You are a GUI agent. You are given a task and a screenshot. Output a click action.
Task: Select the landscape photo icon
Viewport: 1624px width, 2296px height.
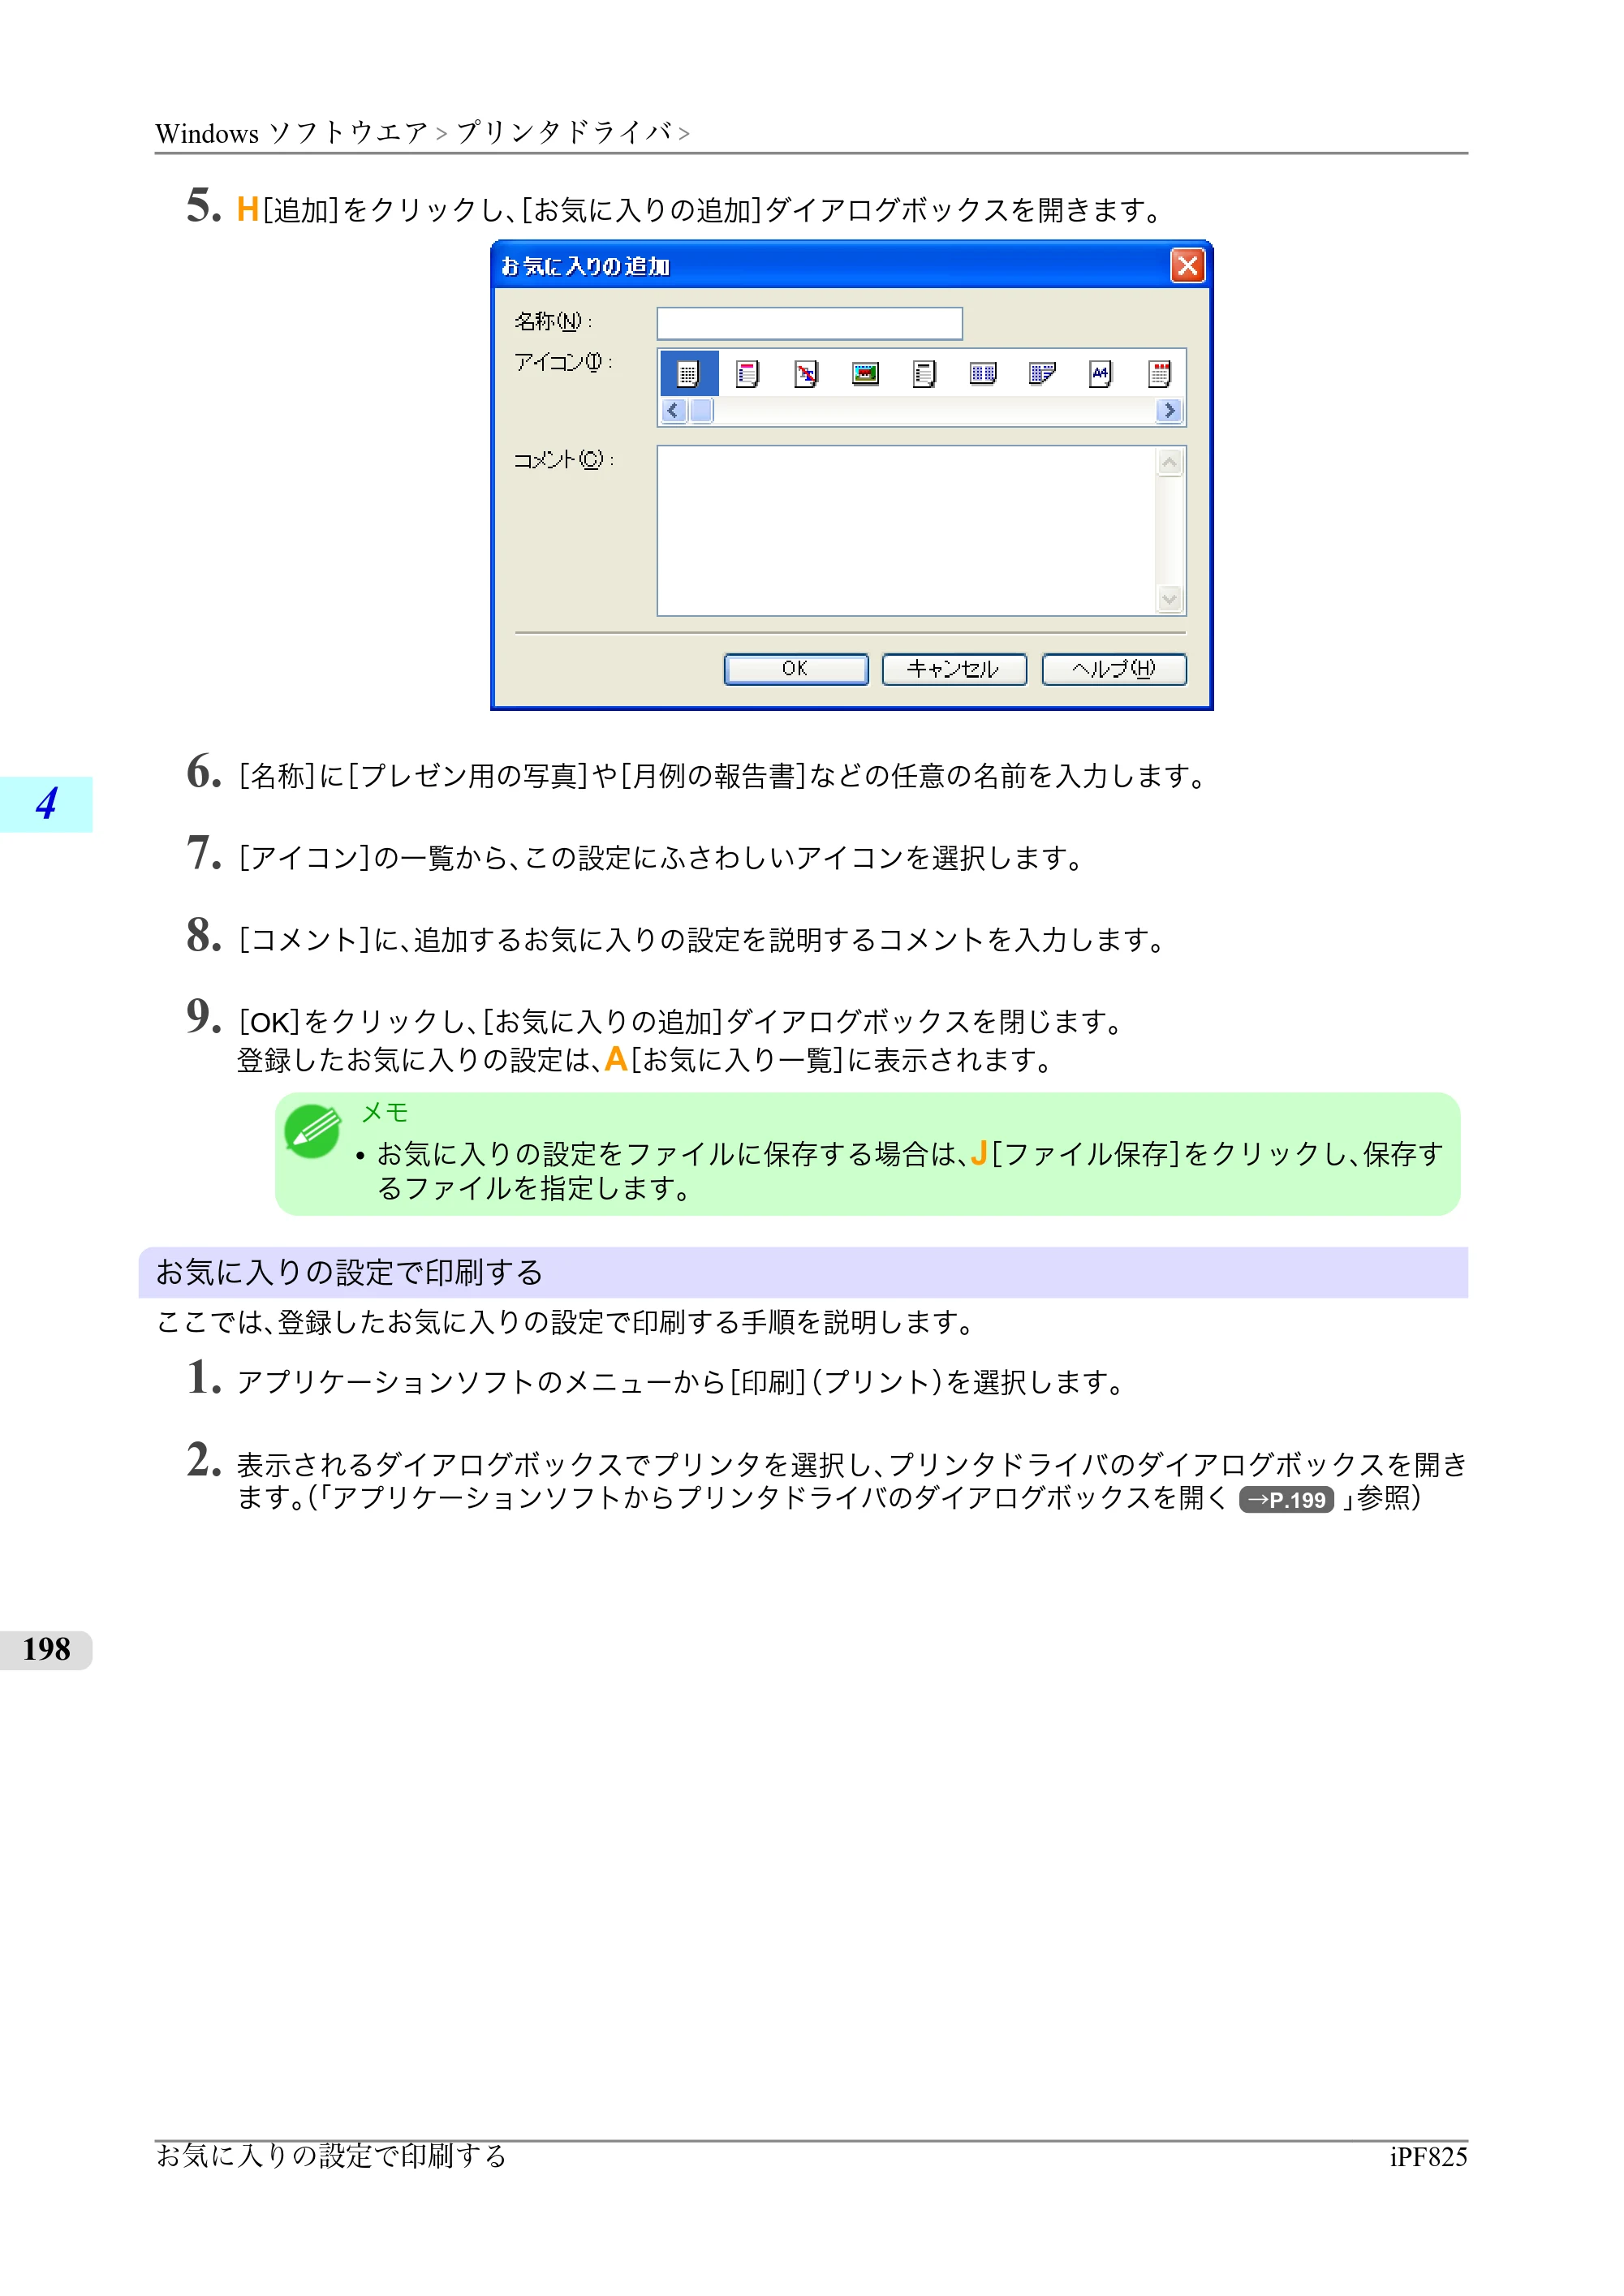865,374
